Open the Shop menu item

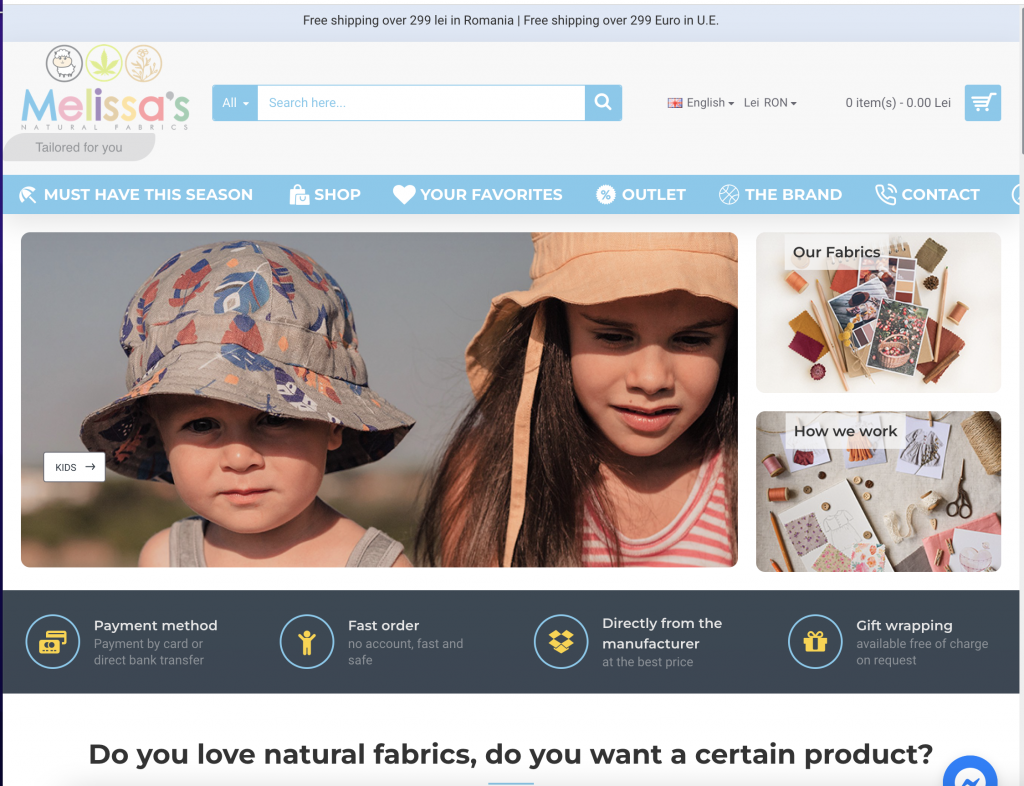pos(325,195)
